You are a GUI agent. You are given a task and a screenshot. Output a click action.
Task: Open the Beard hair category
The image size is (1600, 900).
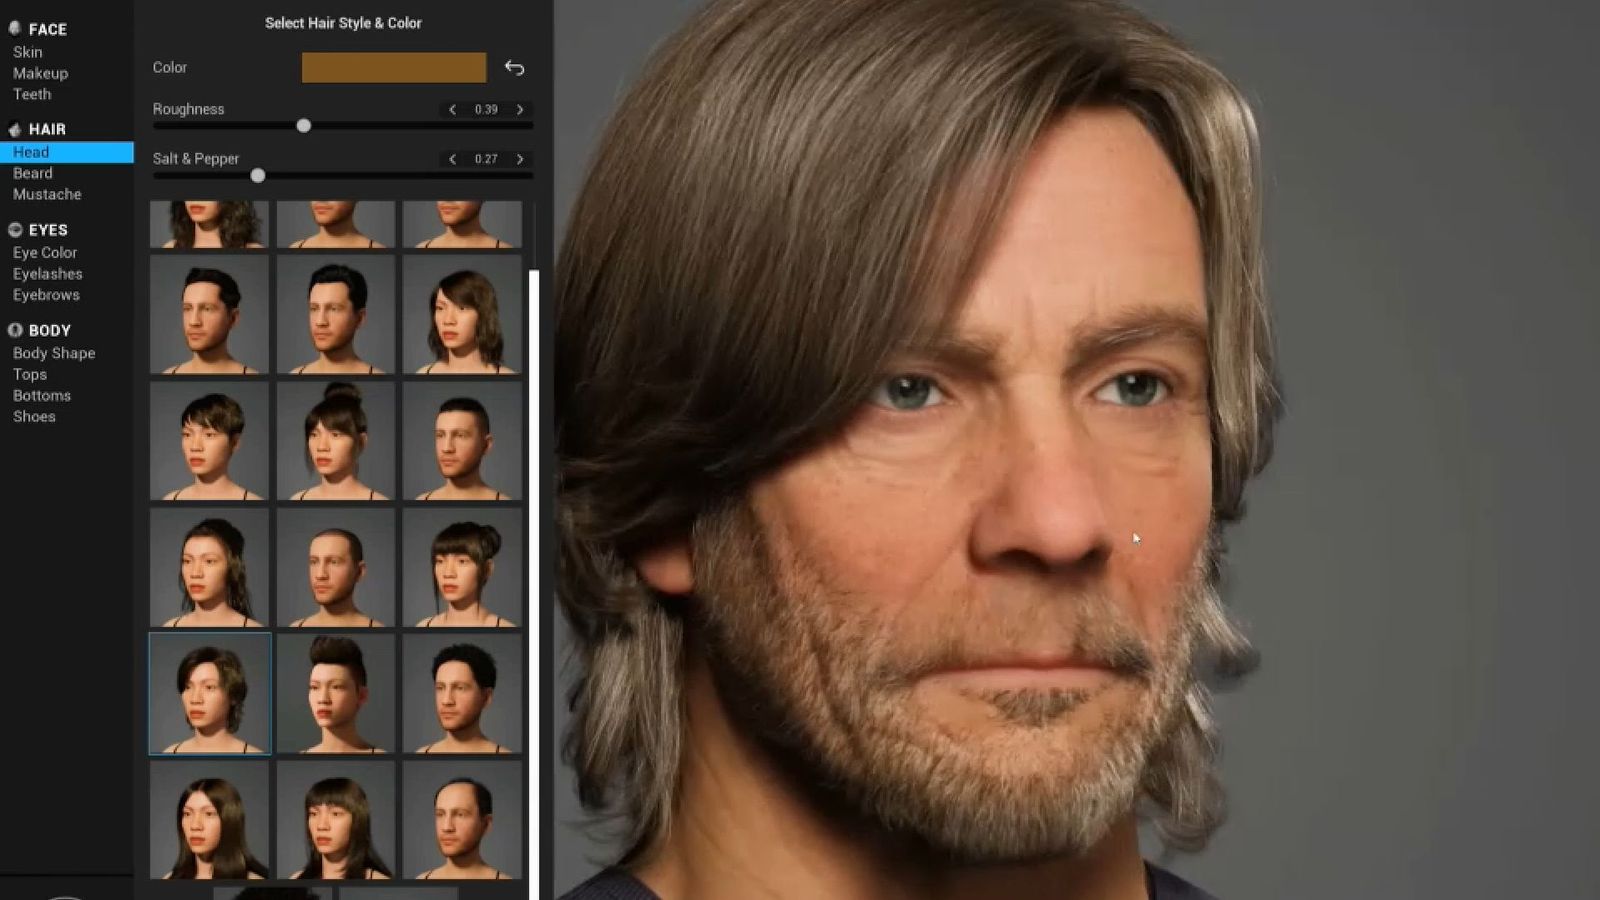pyautogui.click(x=33, y=173)
